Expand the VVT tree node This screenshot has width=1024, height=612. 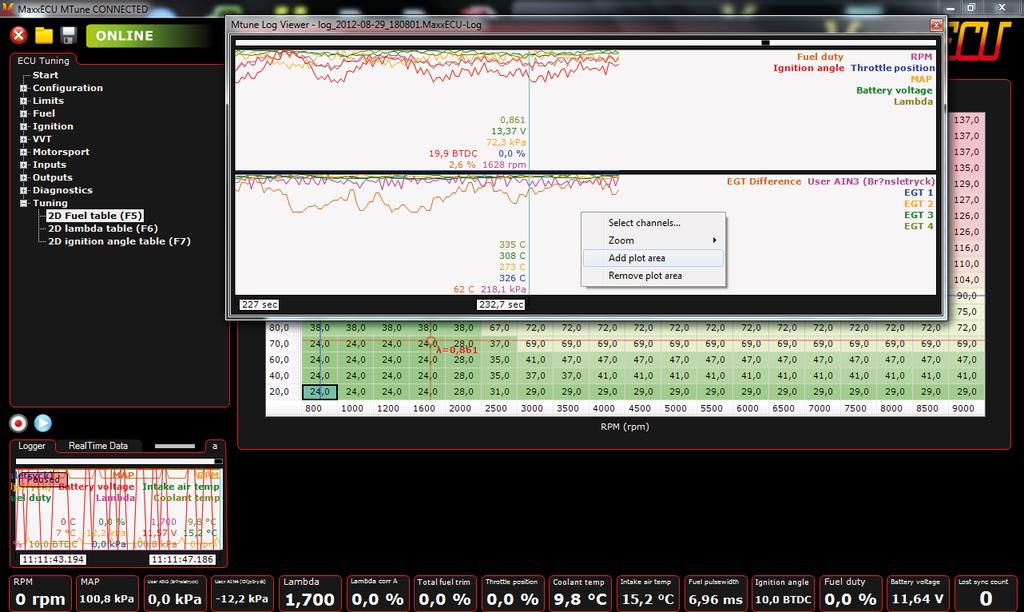(24, 139)
